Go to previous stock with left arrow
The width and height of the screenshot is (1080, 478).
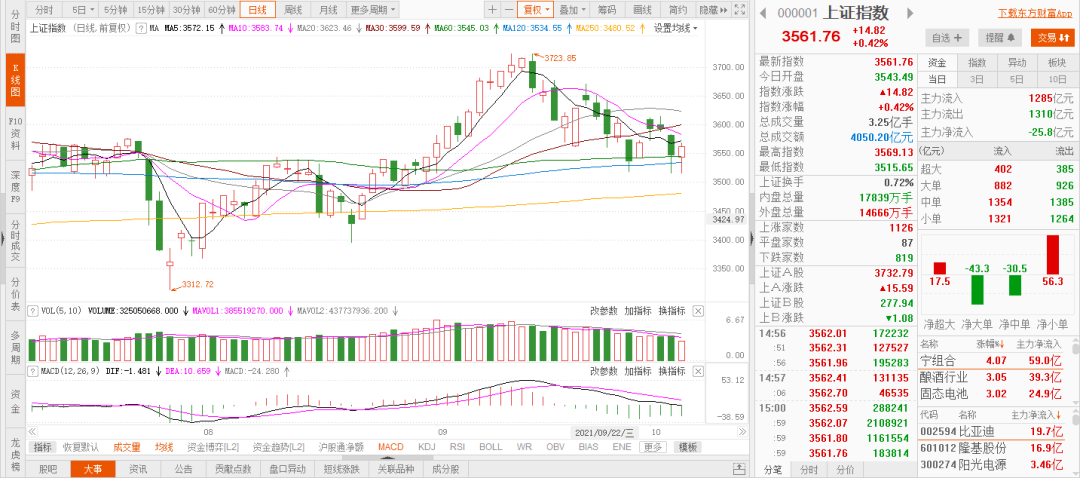pos(764,13)
